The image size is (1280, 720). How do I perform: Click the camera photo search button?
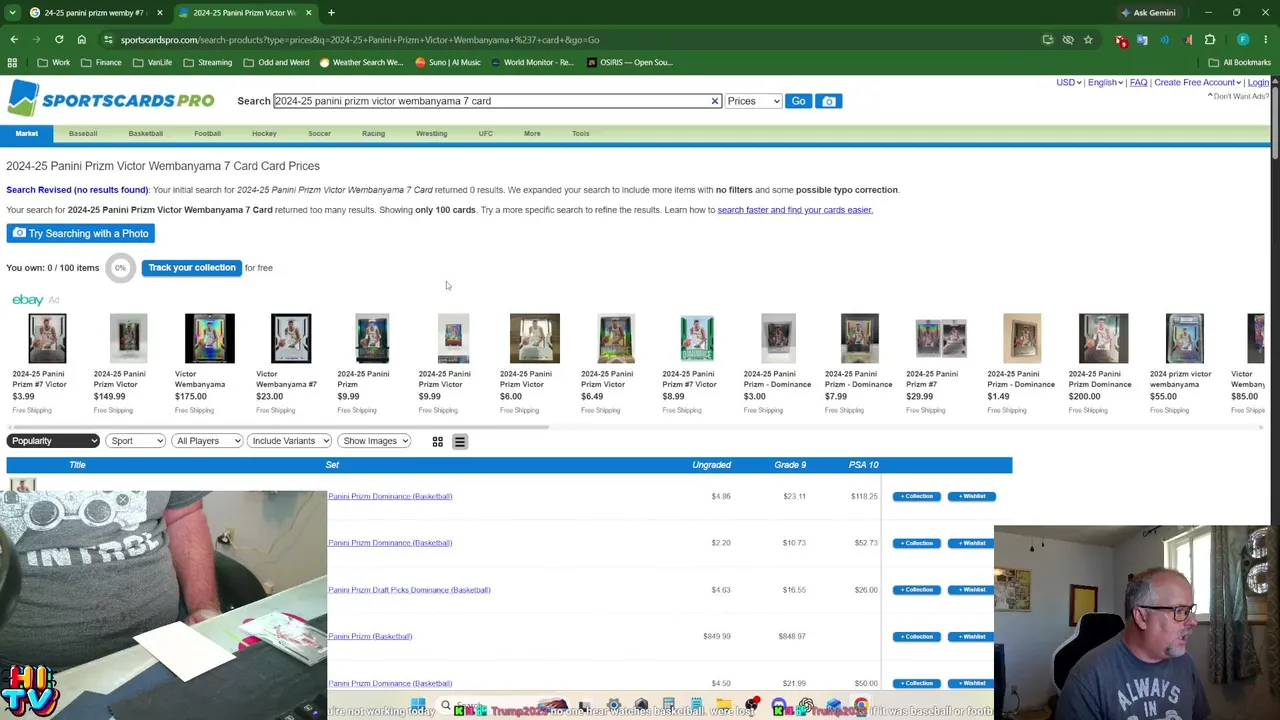pos(829,101)
